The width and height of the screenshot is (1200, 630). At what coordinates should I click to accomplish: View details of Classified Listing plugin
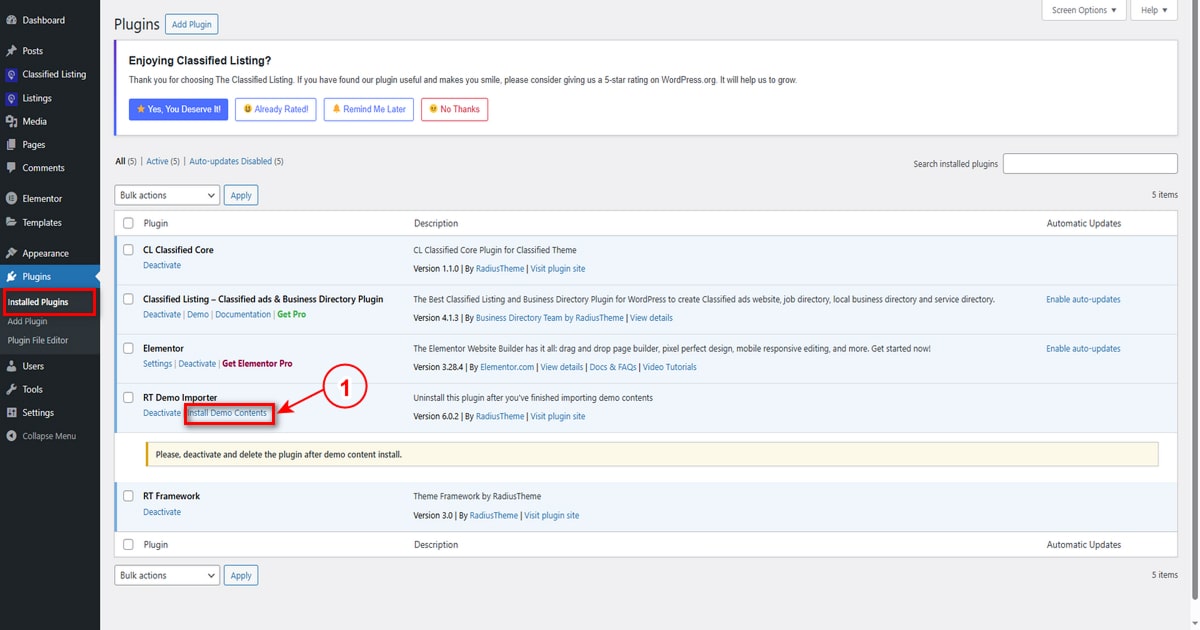tap(652, 318)
